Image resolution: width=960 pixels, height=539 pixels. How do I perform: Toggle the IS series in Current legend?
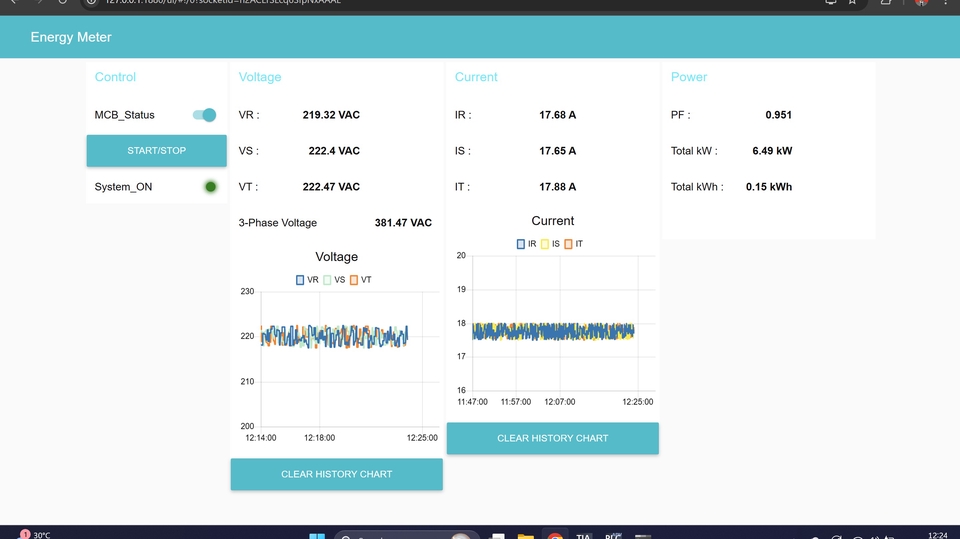click(550, 244)
